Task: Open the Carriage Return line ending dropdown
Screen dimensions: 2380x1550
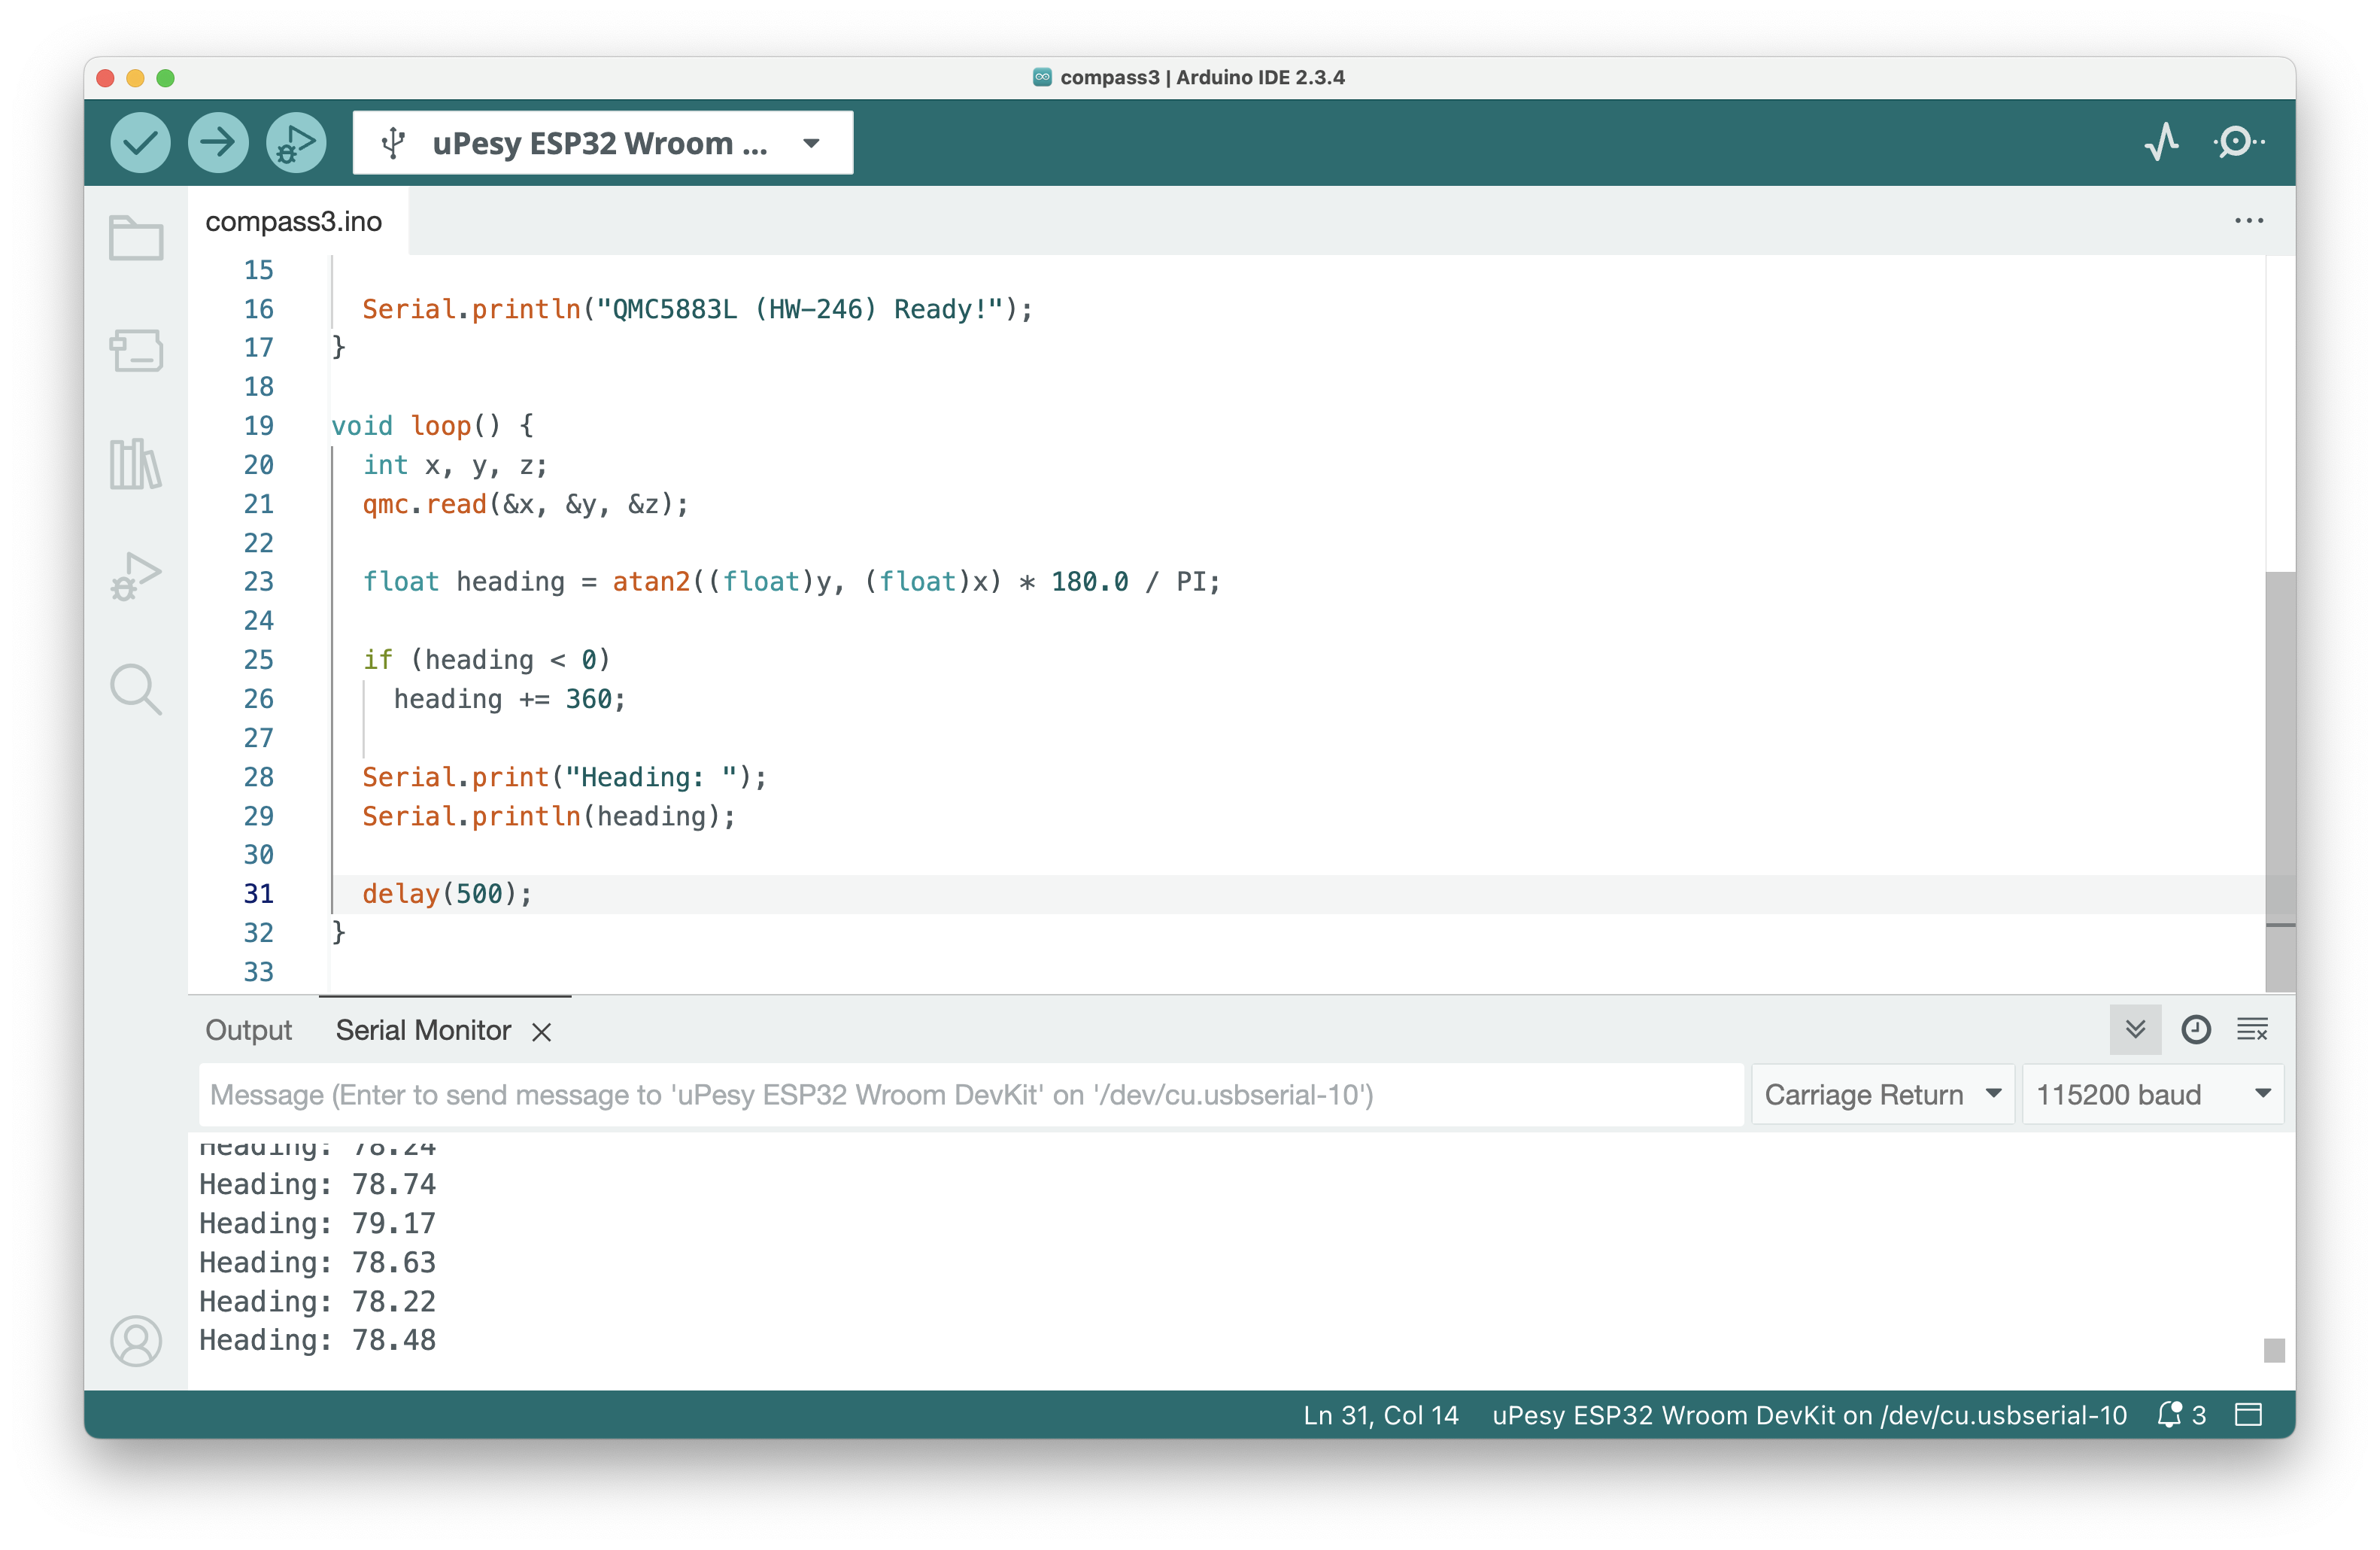Action: tap(1882, 1095)
